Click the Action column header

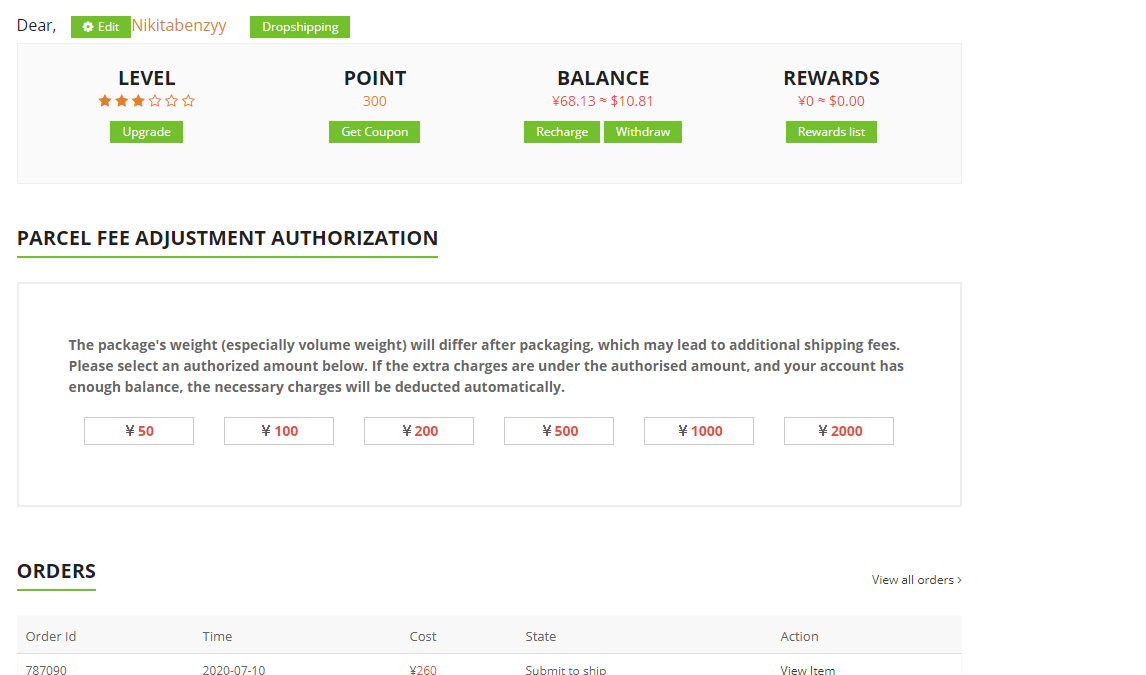click(800, 636)
